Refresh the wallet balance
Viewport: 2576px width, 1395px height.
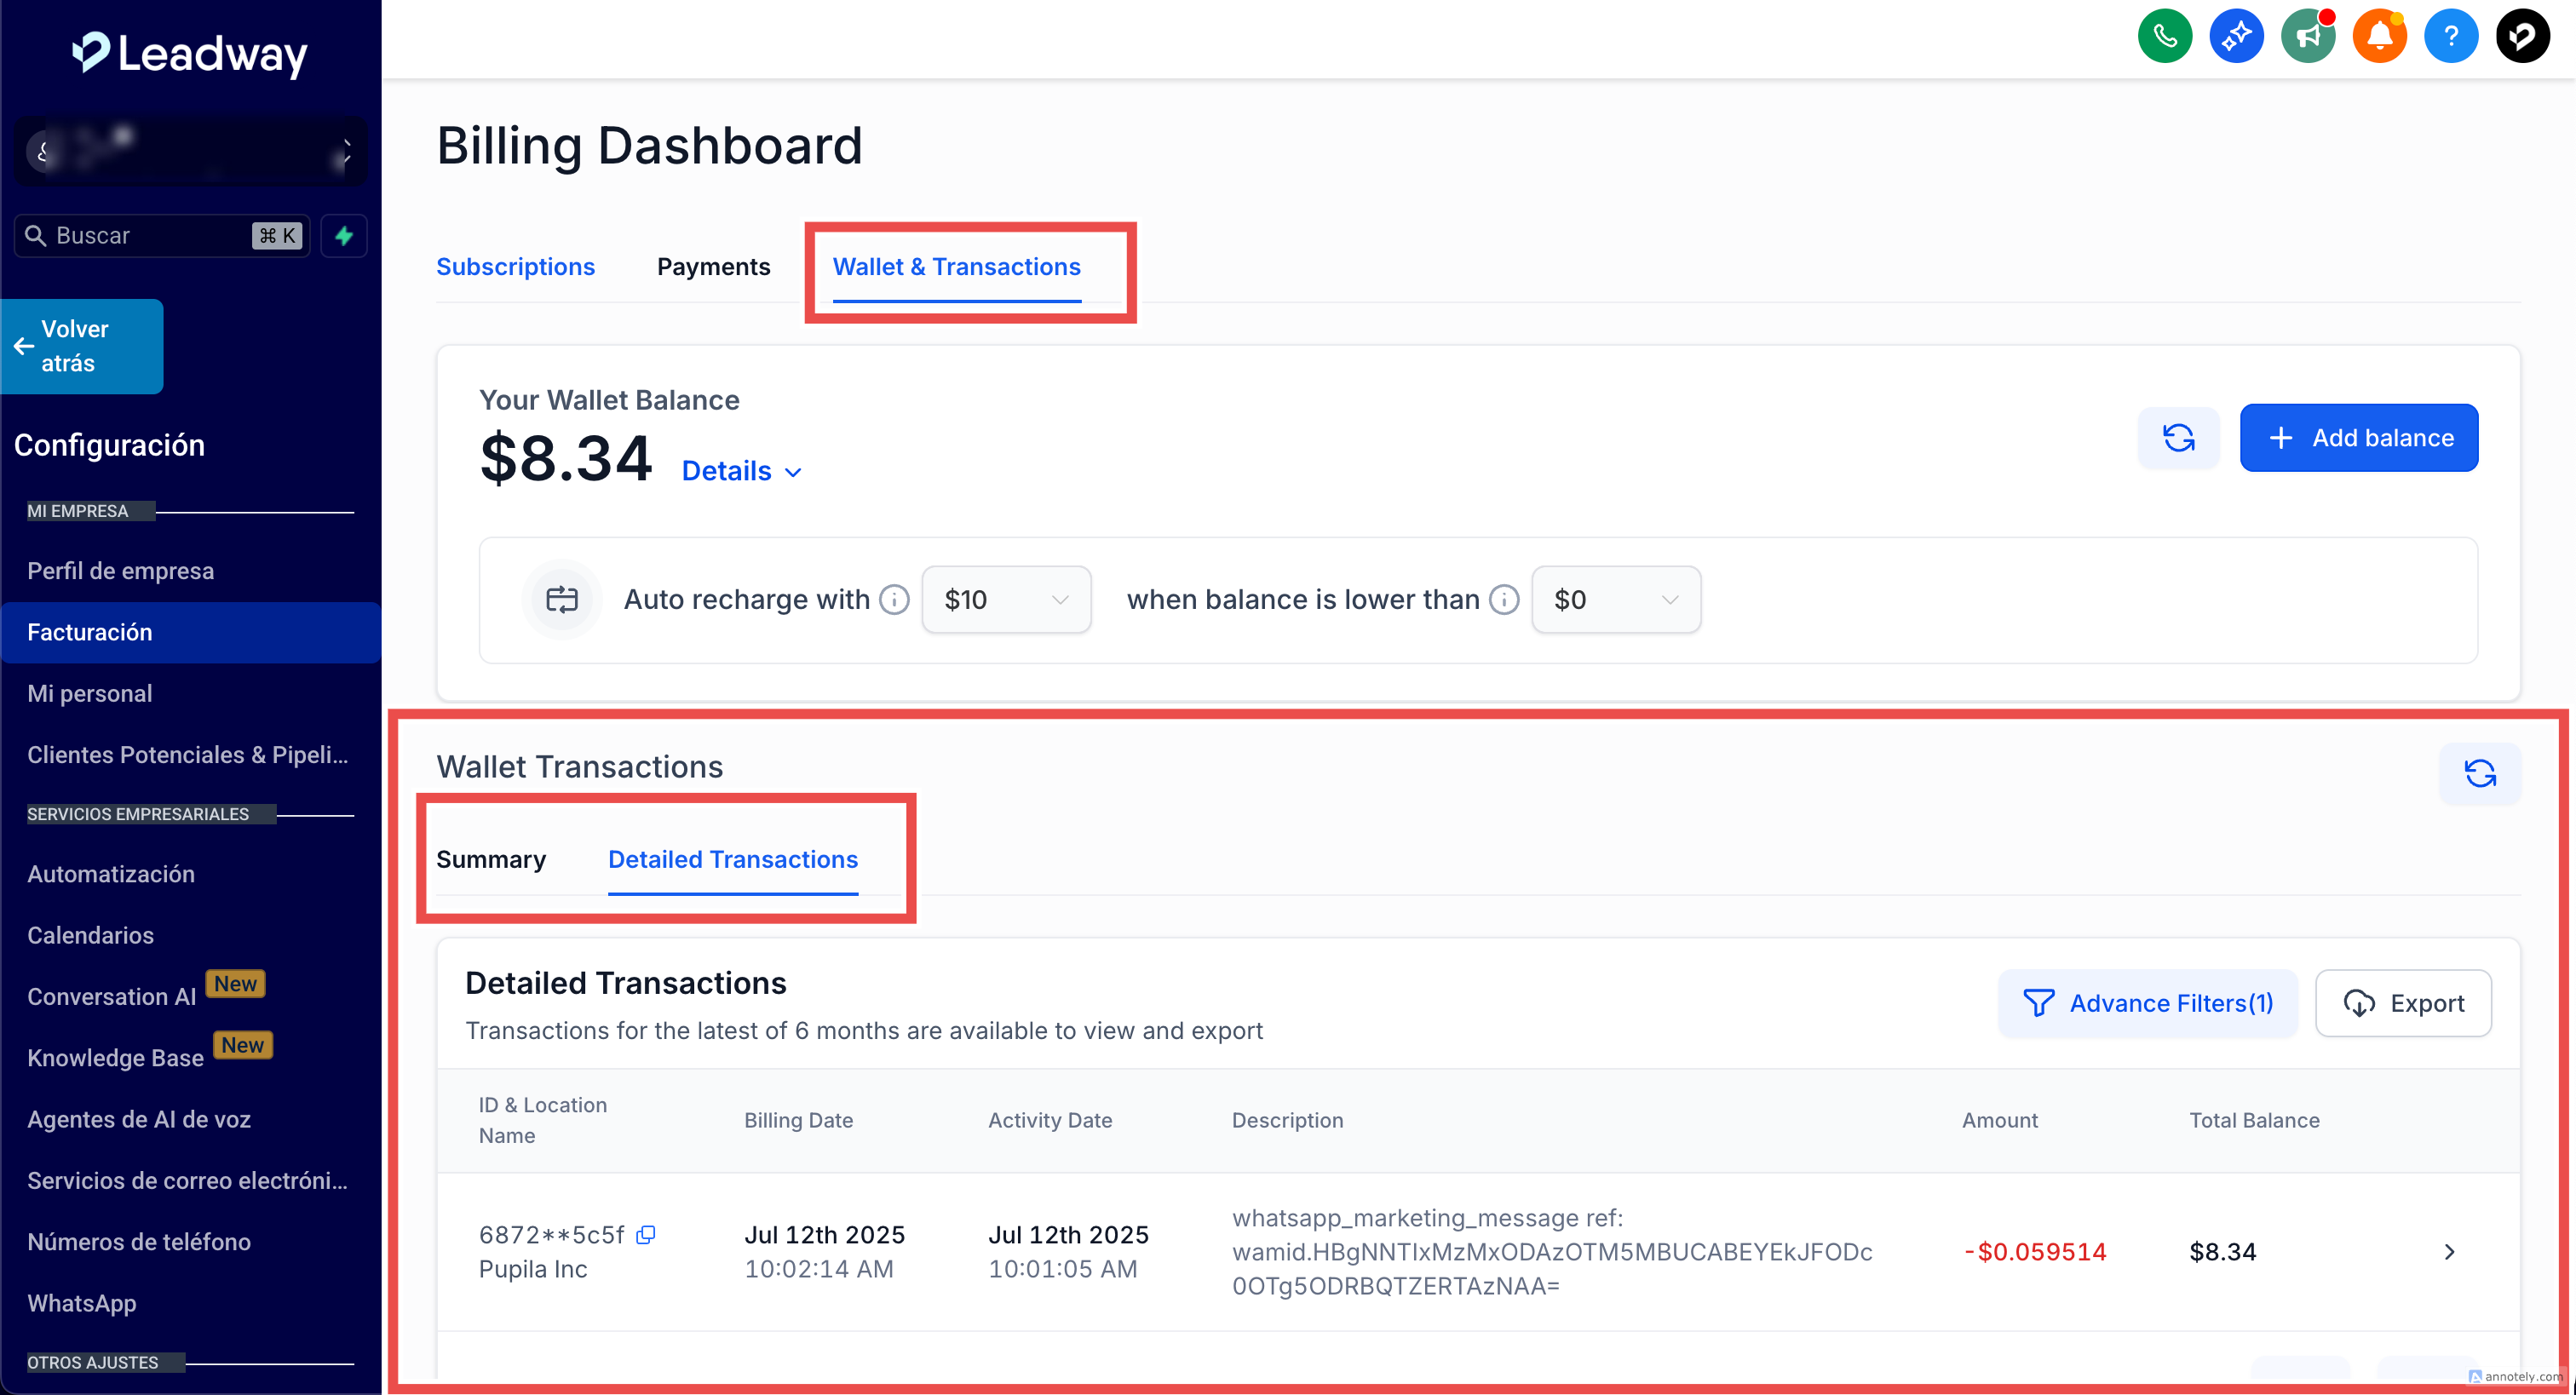[x=2178, y=438]
